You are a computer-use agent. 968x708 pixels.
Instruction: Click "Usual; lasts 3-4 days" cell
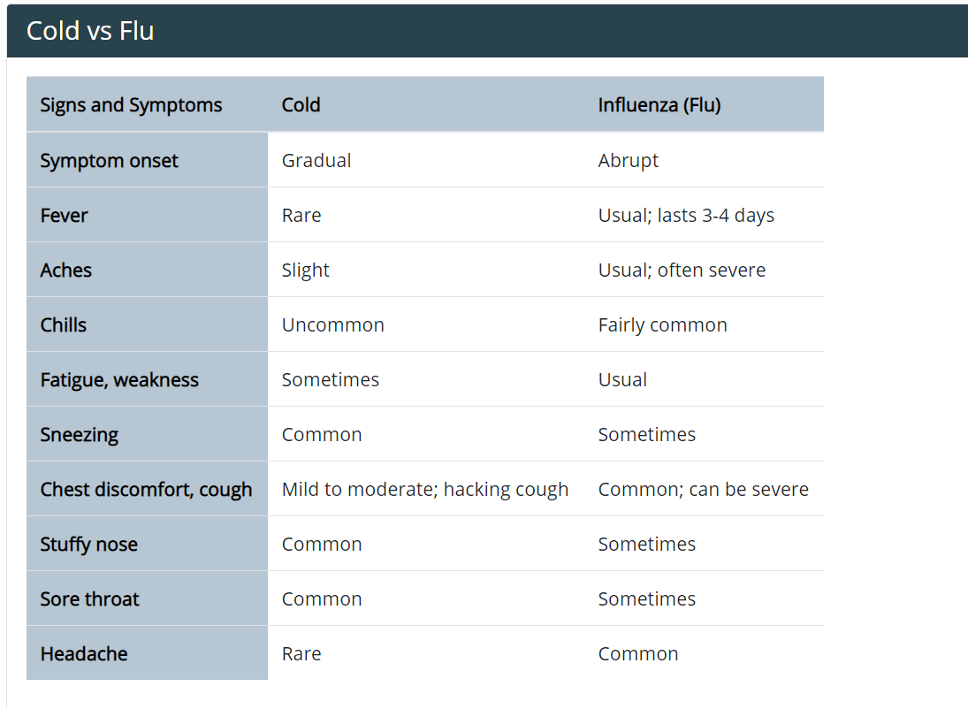pos(686,216)
